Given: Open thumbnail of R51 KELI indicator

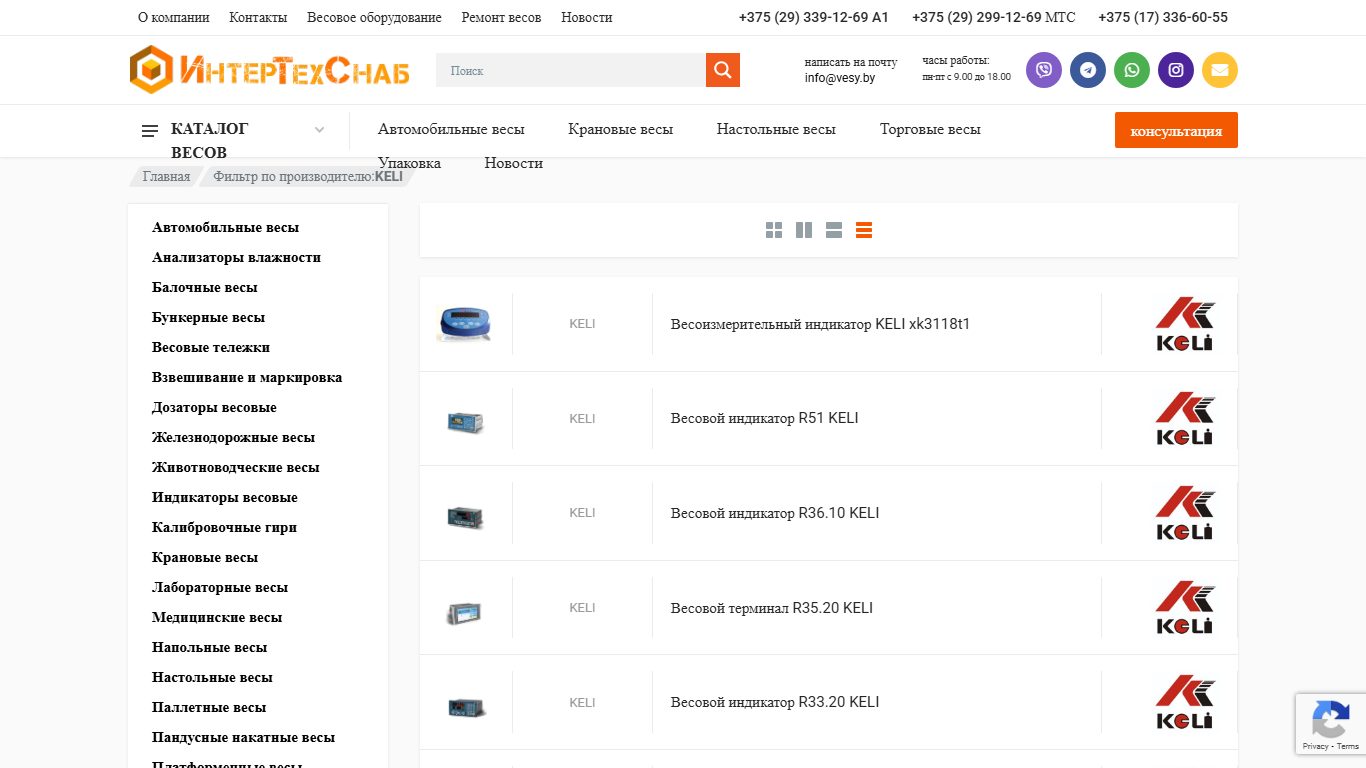Looking at the screenshot, I should pos(465,421).
